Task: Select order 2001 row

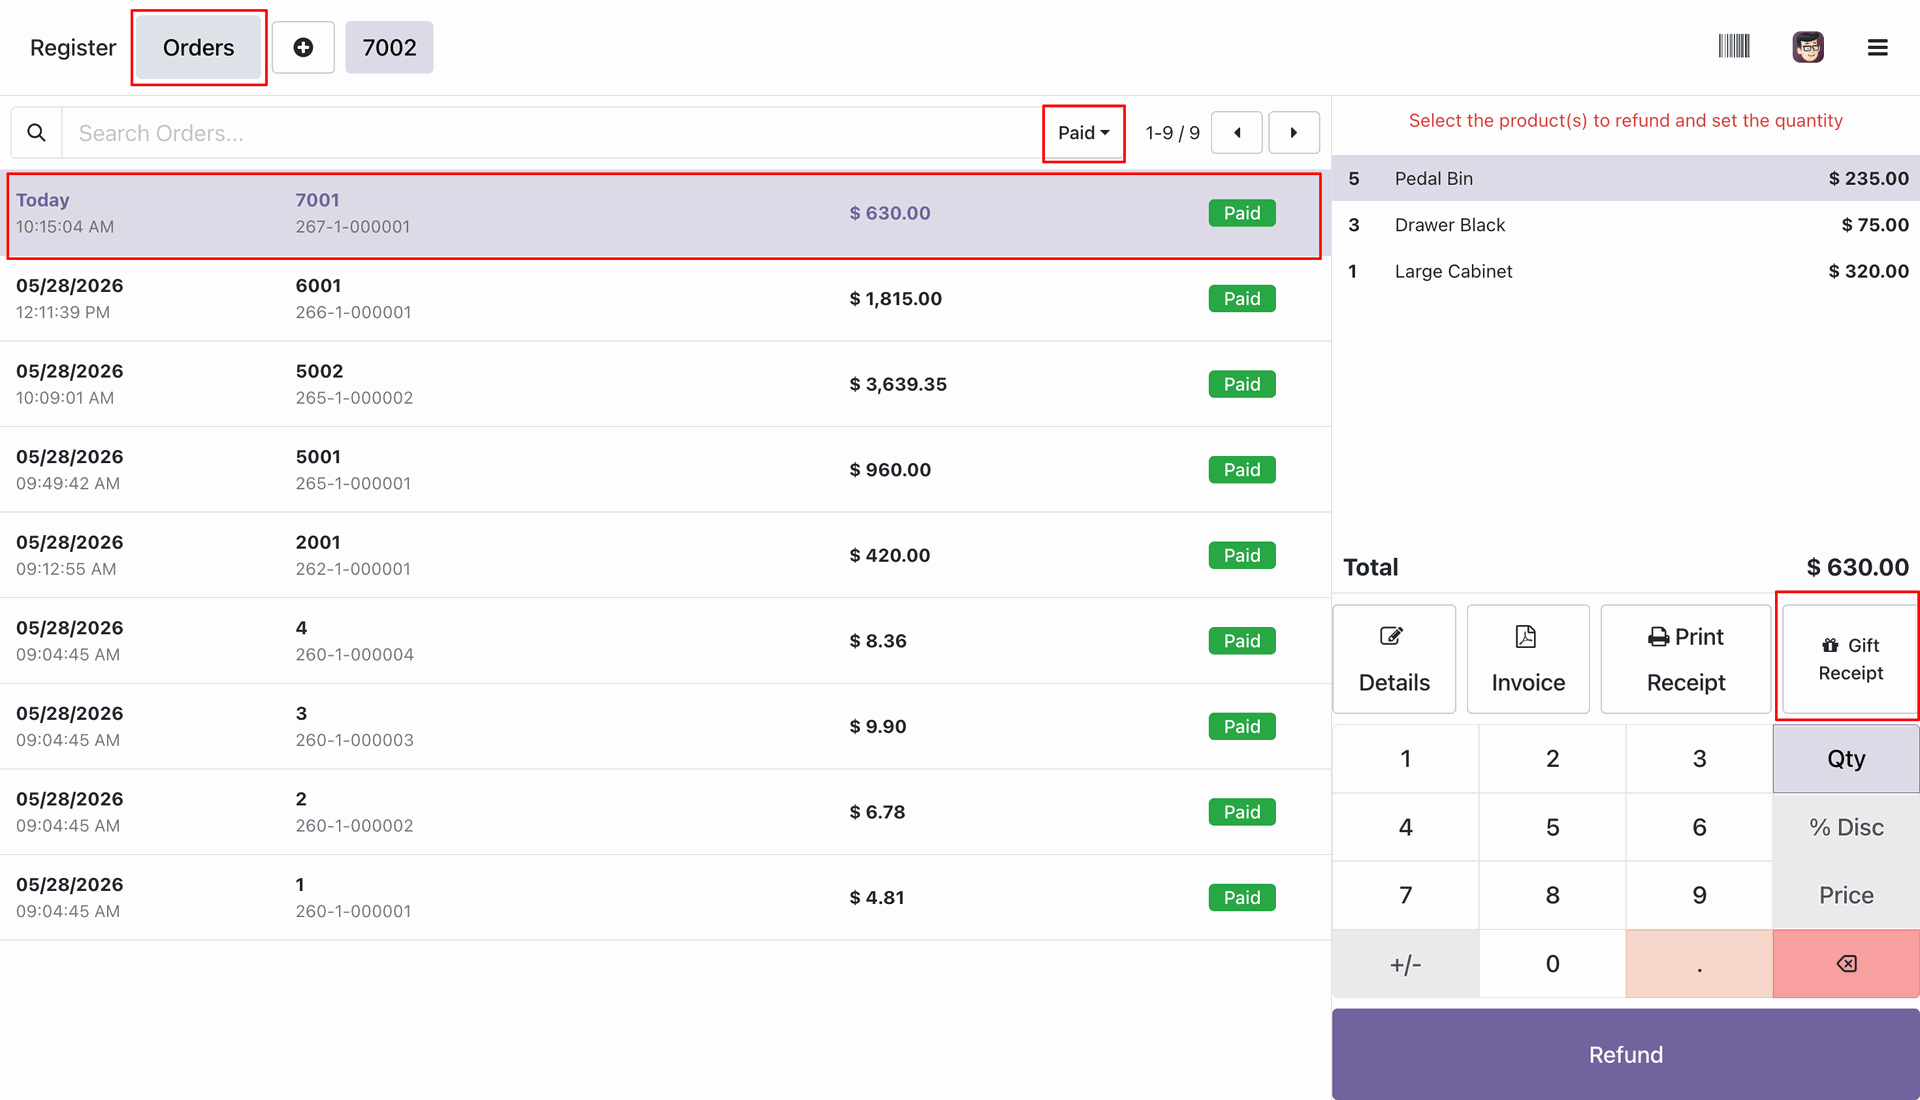Action: click(664, 555)
